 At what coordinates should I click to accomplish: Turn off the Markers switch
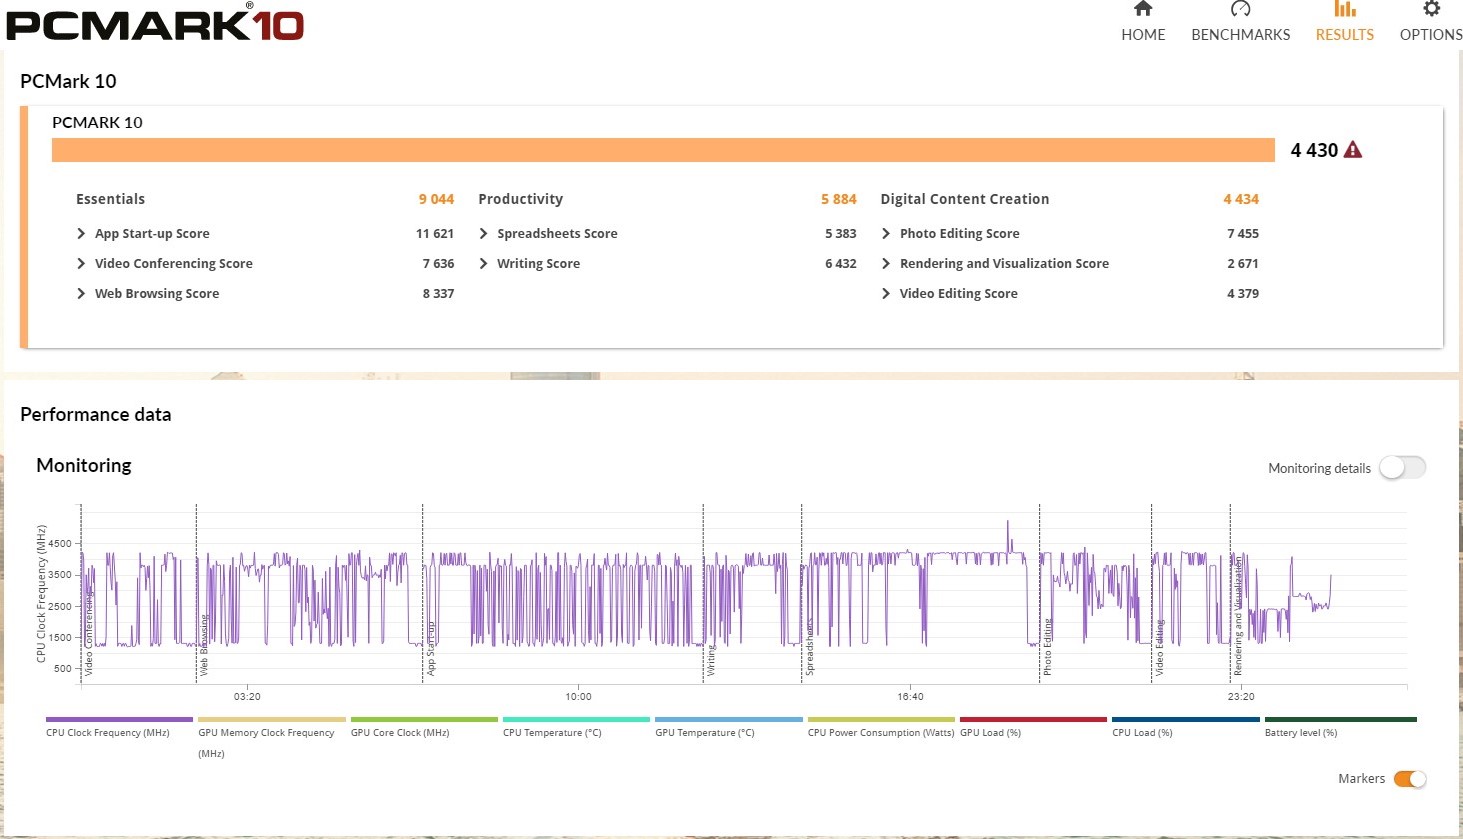pos(1410,779)
